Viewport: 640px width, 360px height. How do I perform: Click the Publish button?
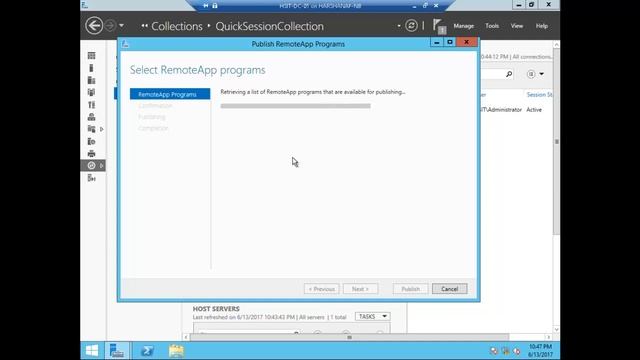pos(411,289)
